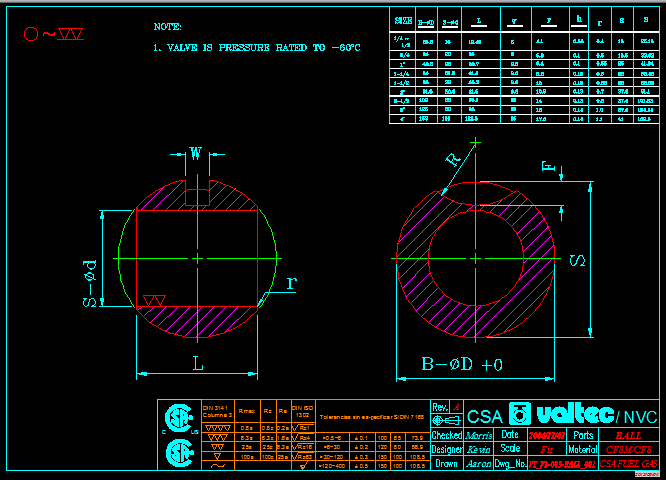Click the valve pressure rating note line
This screenshot has width=666, height=480.
257,47
